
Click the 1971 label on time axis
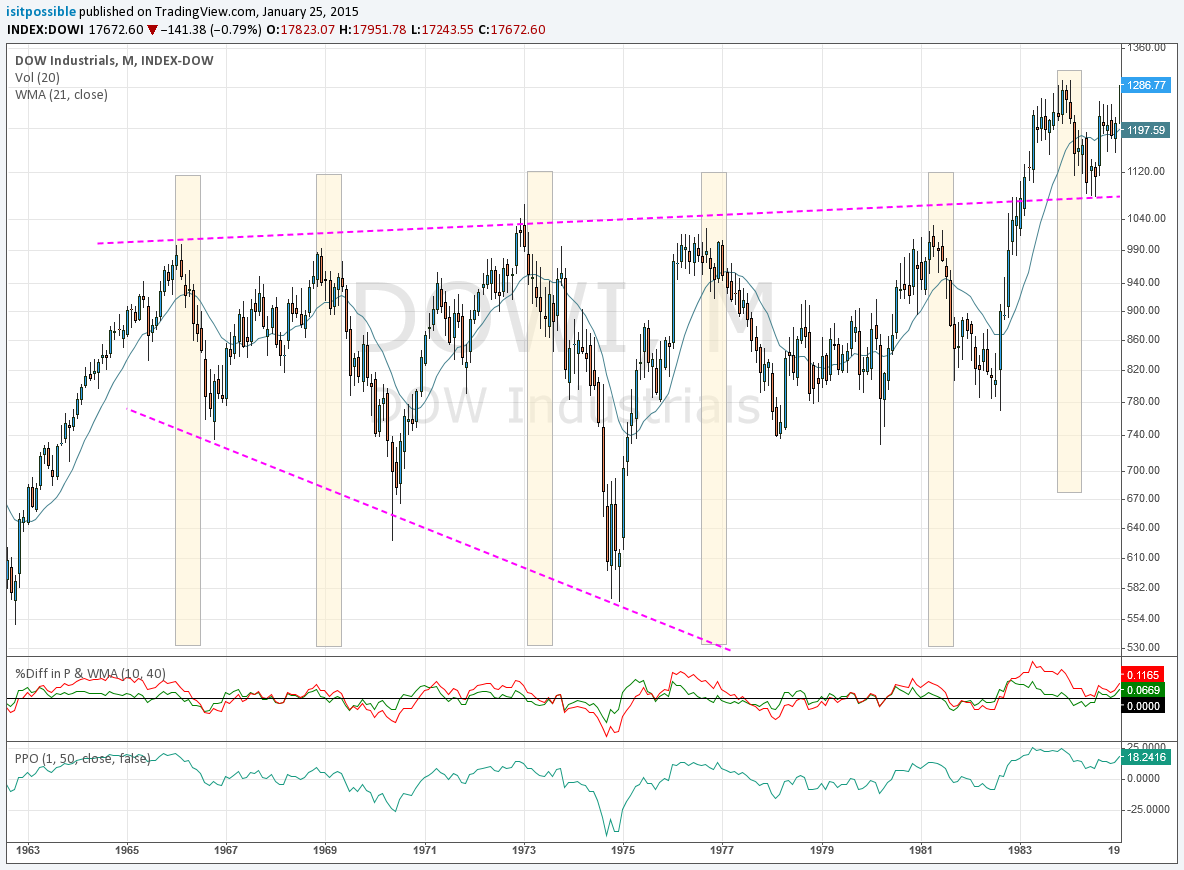click(x=425, y=850)
